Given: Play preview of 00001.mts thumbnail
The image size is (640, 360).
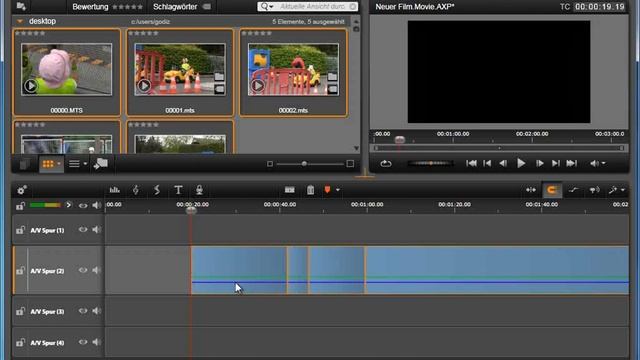Looking at the screenshot, I should (144, 86).
